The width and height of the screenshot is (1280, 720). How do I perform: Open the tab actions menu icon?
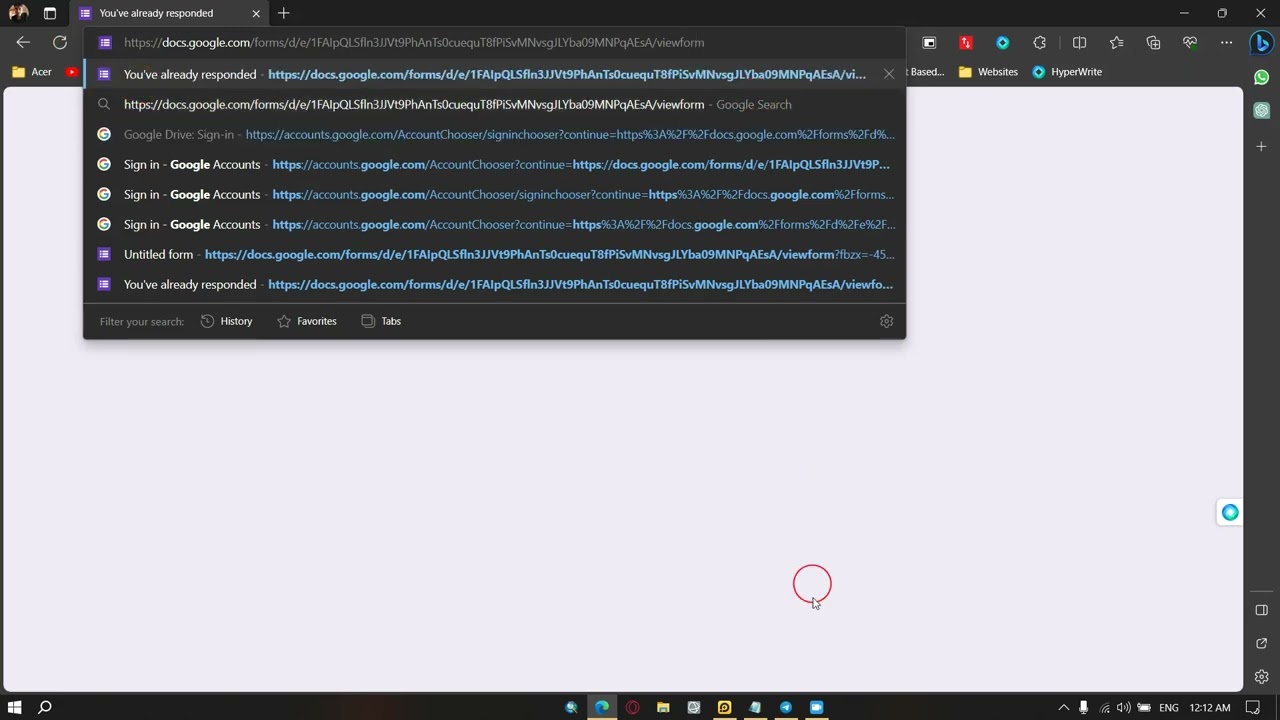[x=50, y=13]
